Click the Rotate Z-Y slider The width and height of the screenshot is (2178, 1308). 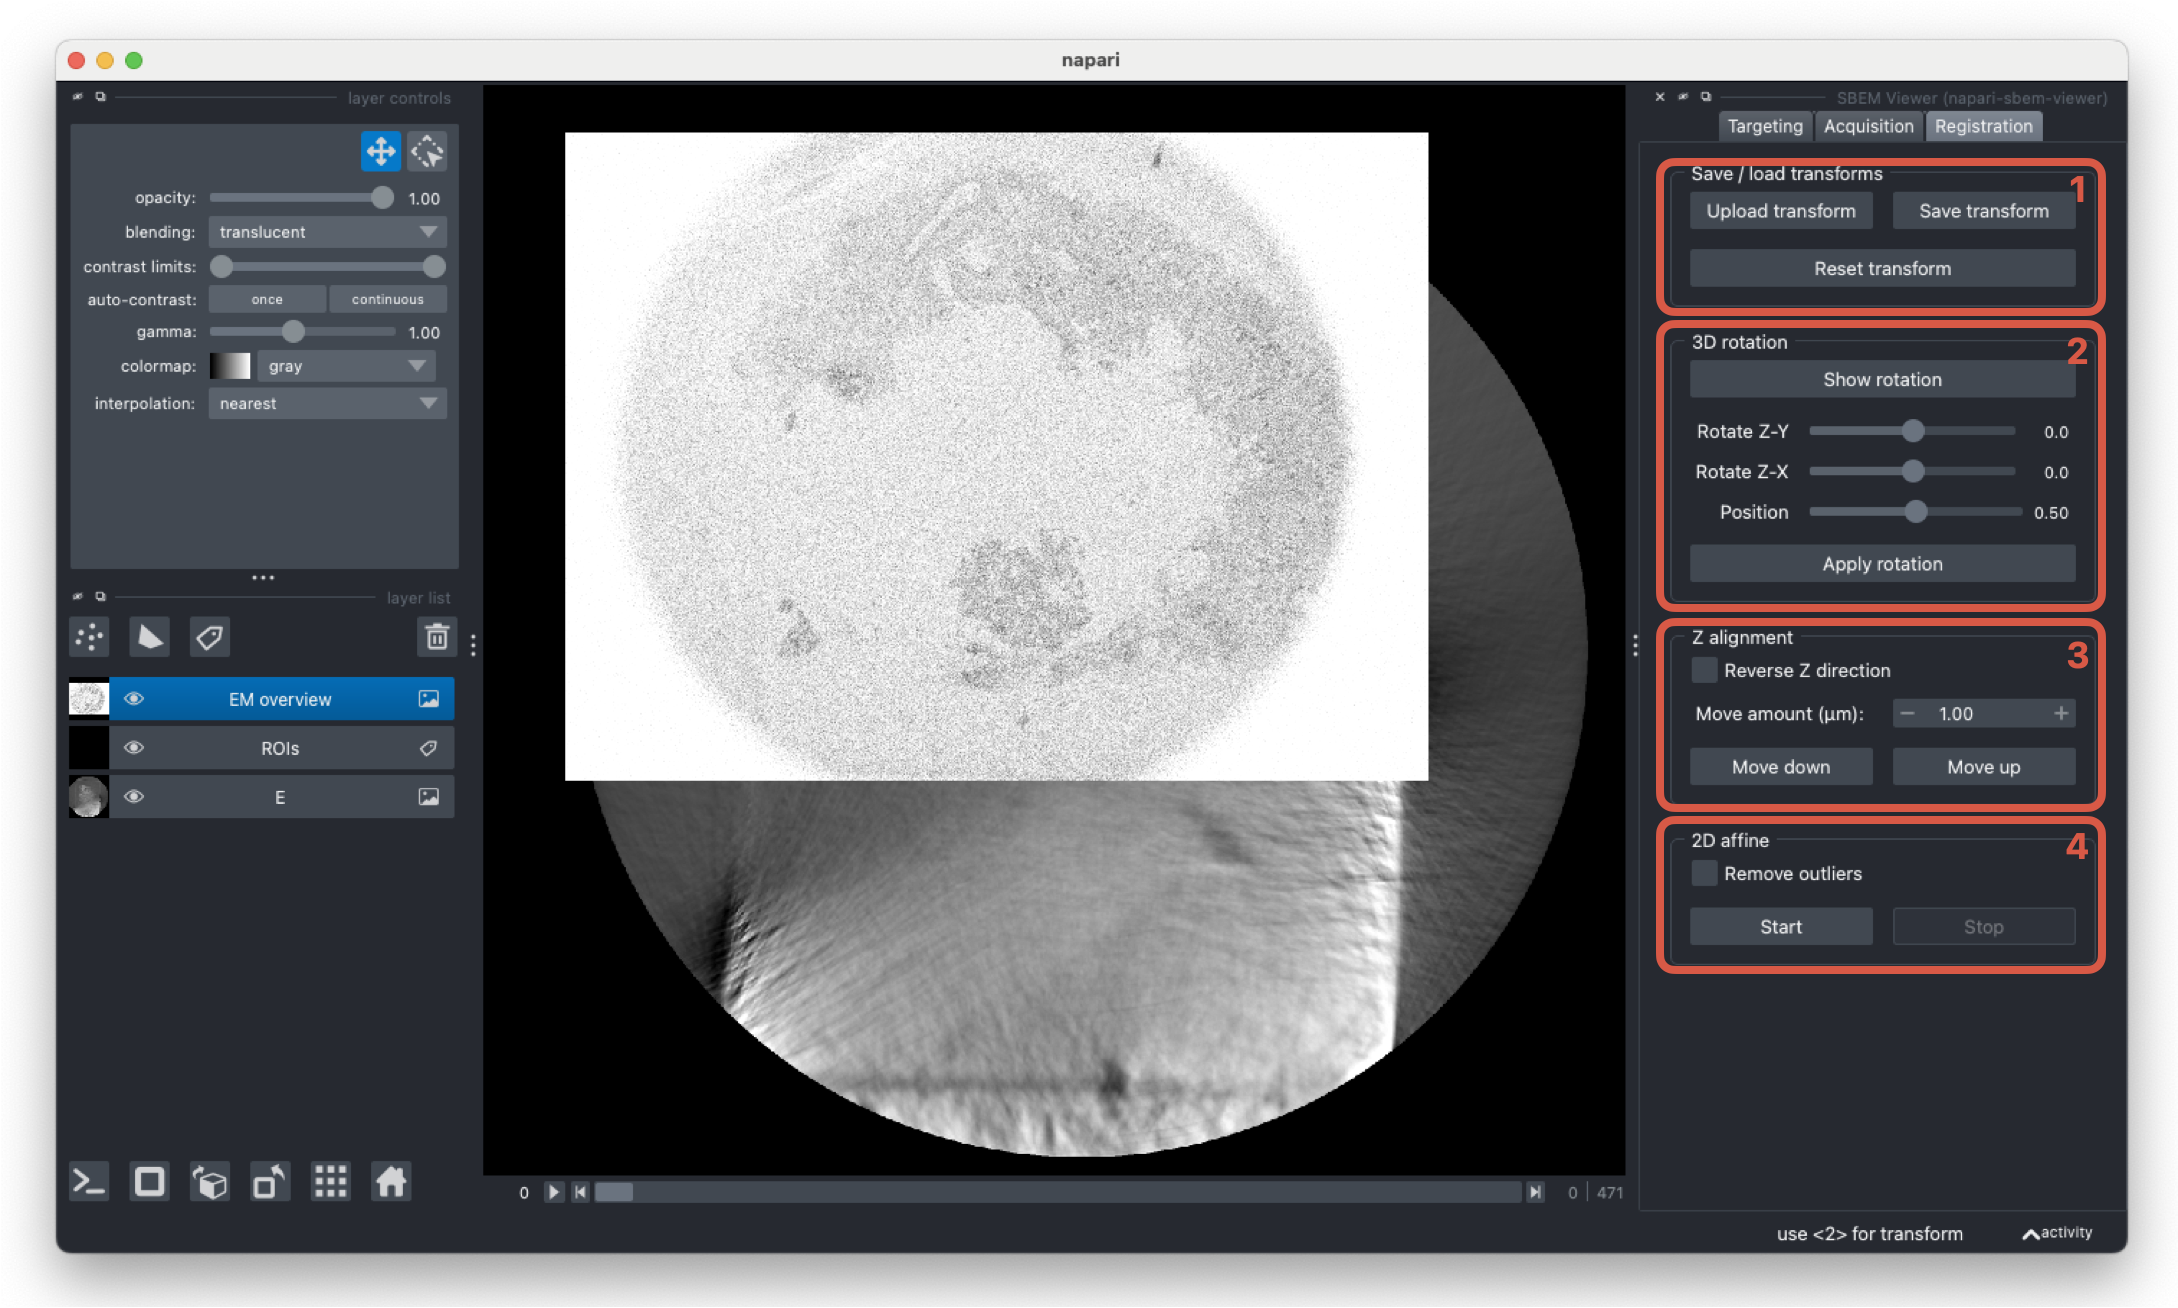1912,431
